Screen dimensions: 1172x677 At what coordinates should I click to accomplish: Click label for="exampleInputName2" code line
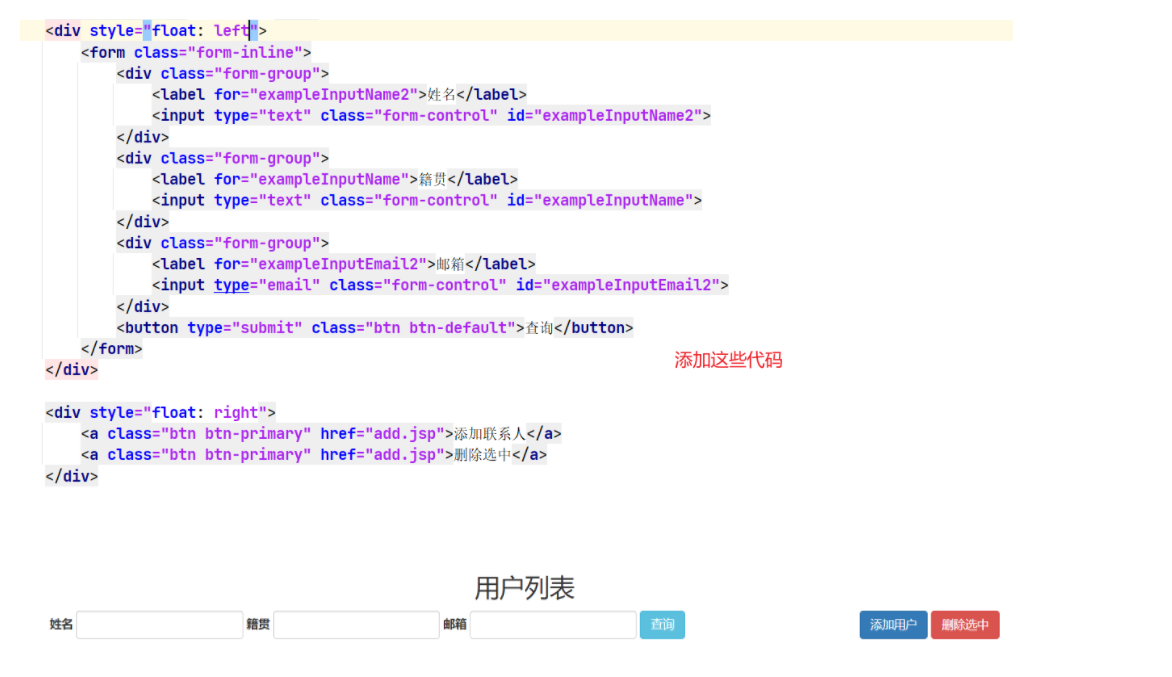[x=339, y=95]
